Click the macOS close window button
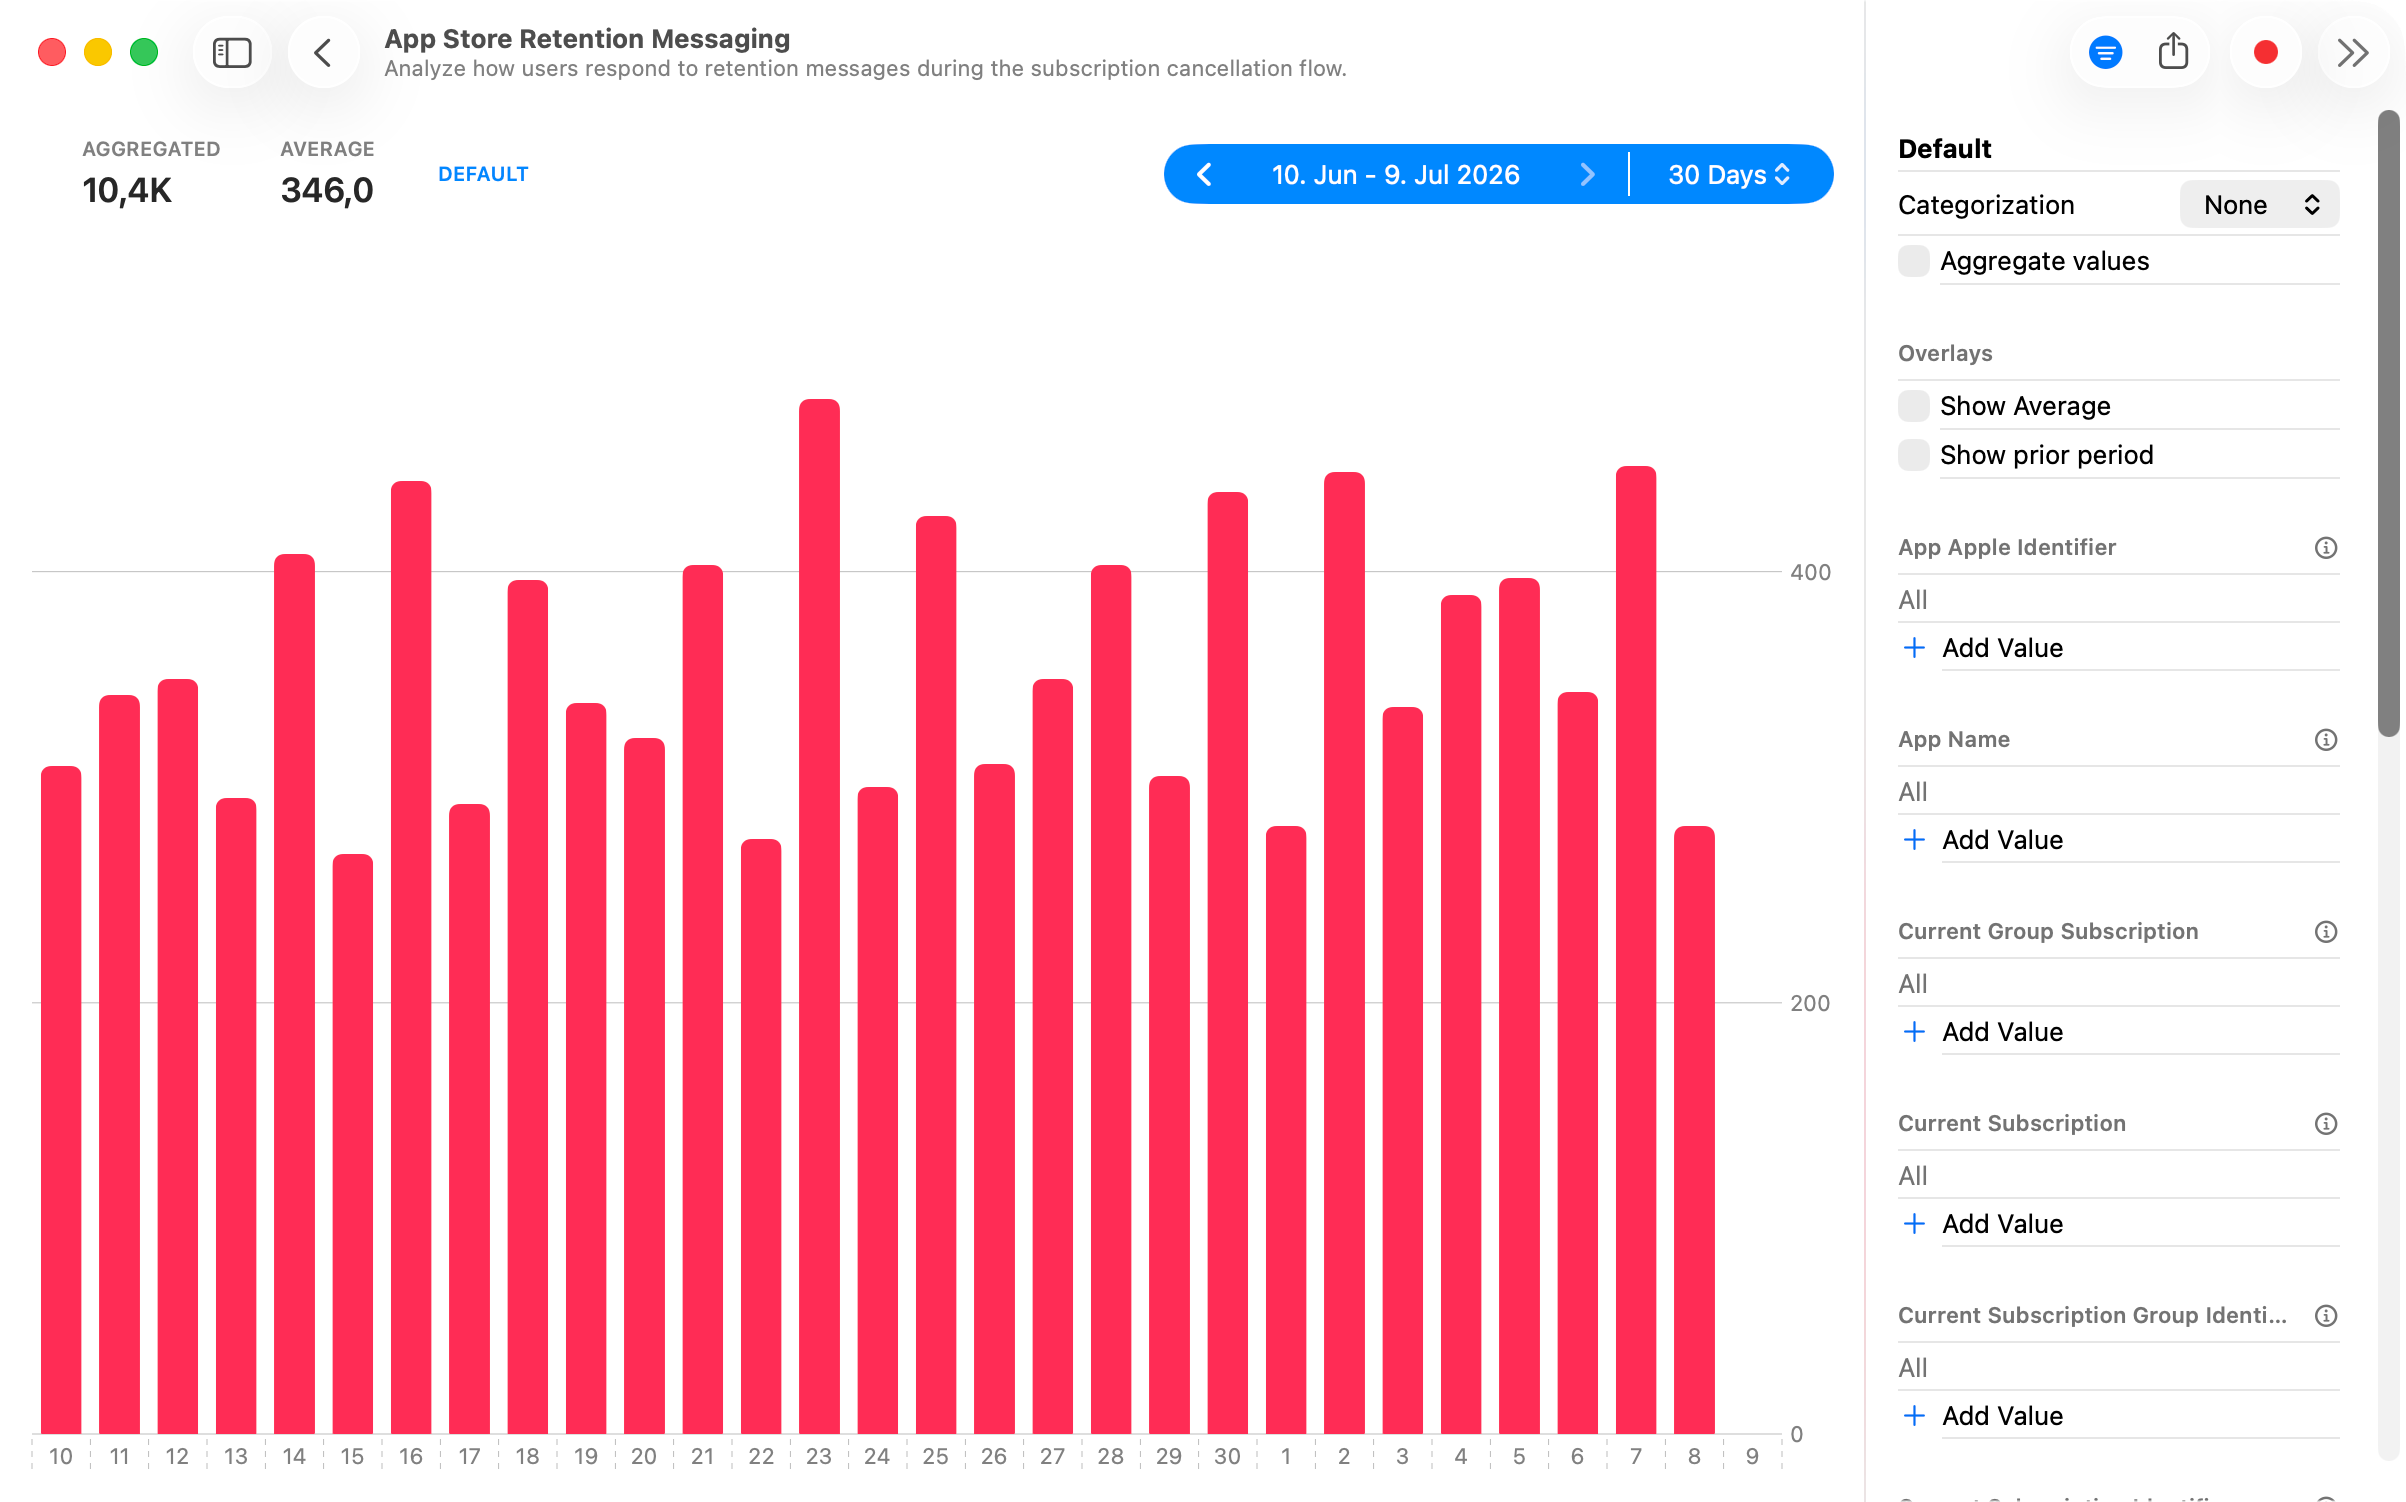 pyautogui.click(x=52, y=52)
